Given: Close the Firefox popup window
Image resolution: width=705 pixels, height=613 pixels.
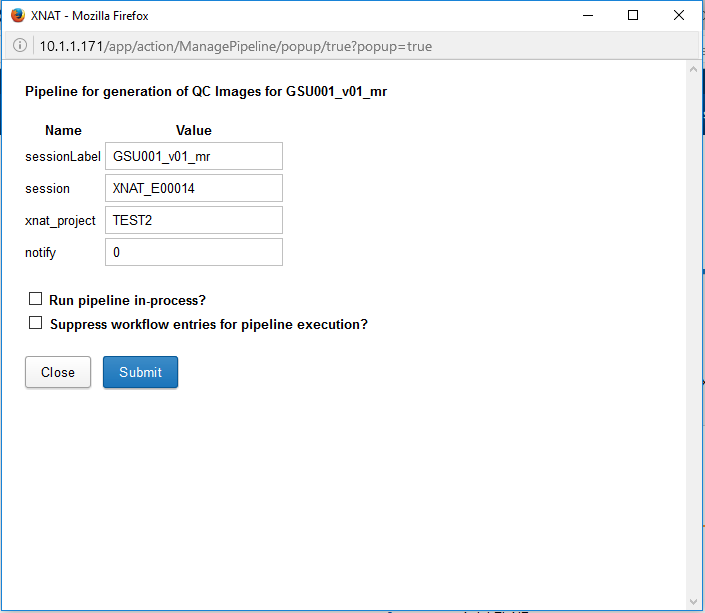Looking at the screenshot, I should pos(679,16).
